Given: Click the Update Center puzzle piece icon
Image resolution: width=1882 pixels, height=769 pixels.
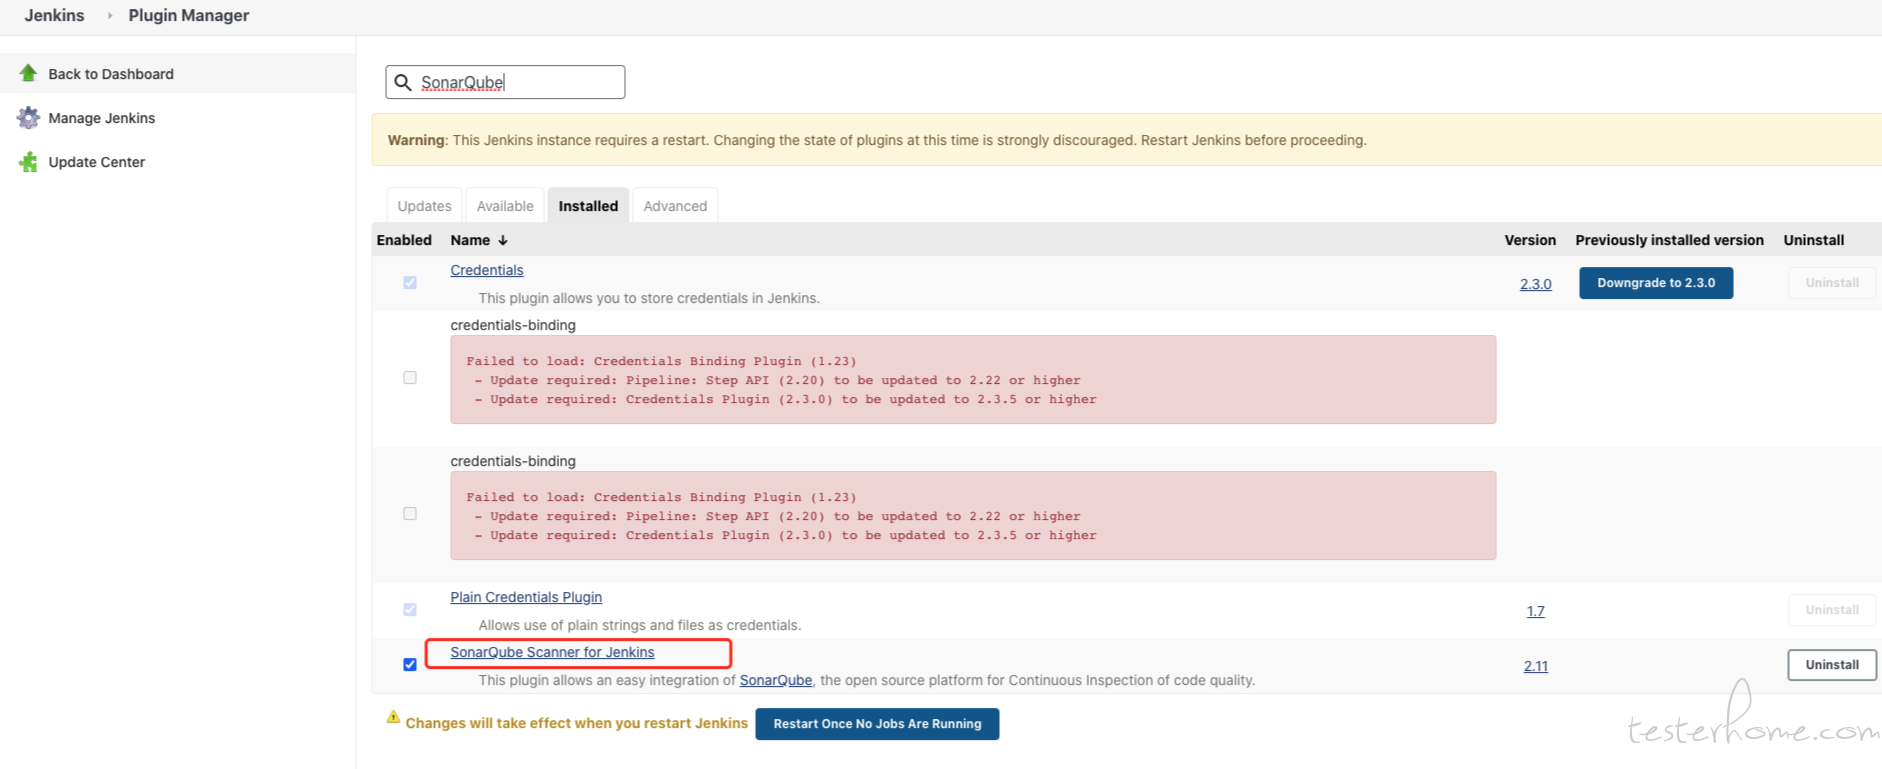Looking at the screenshot, I should (x=28, y=162).
